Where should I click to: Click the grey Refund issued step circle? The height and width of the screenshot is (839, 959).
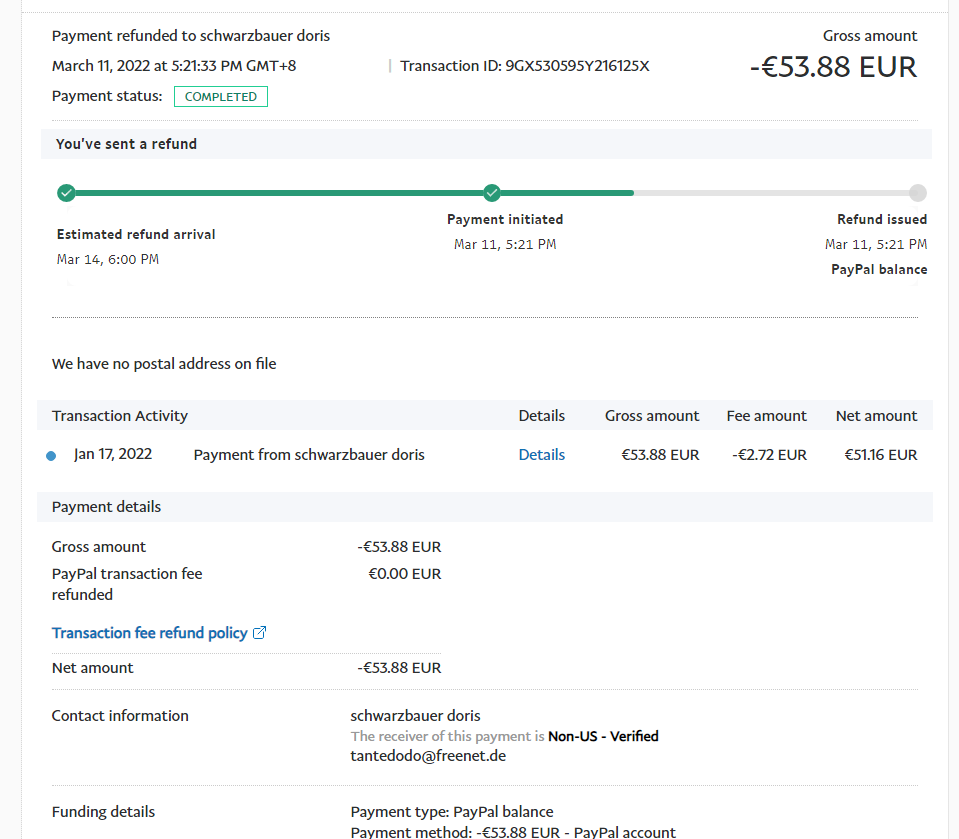pyautogui.click(x=917, y=193)
